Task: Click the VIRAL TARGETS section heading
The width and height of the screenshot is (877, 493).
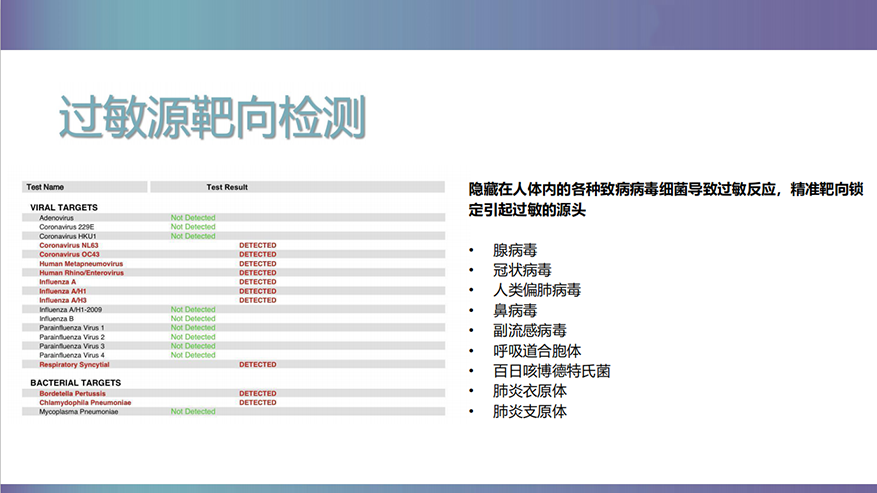Action: 64,207
